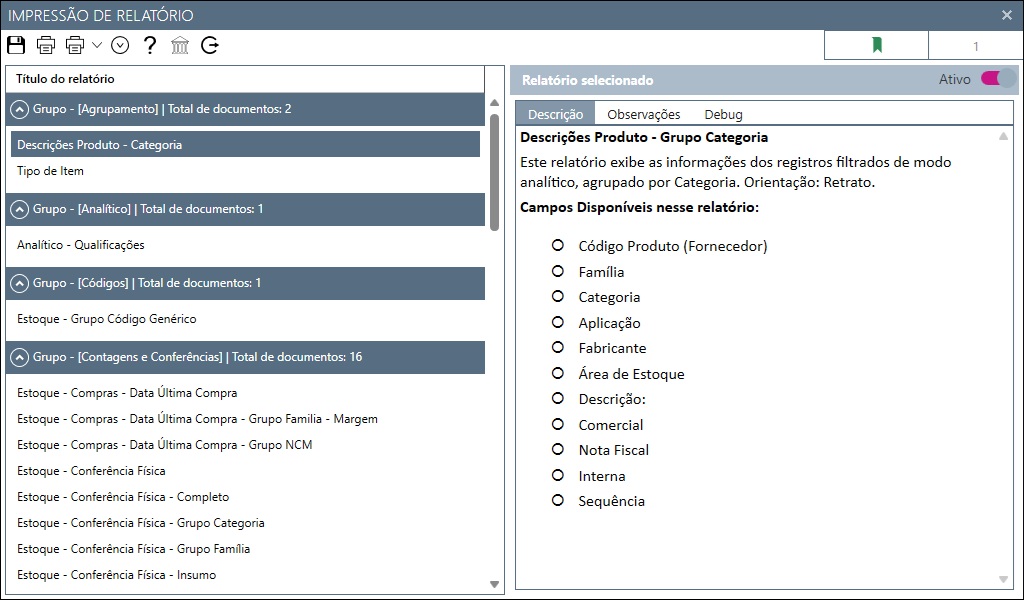1024x600 pixels.
Task: Select report Descrições Produto - Categoria
Action: tap(246, 144)
